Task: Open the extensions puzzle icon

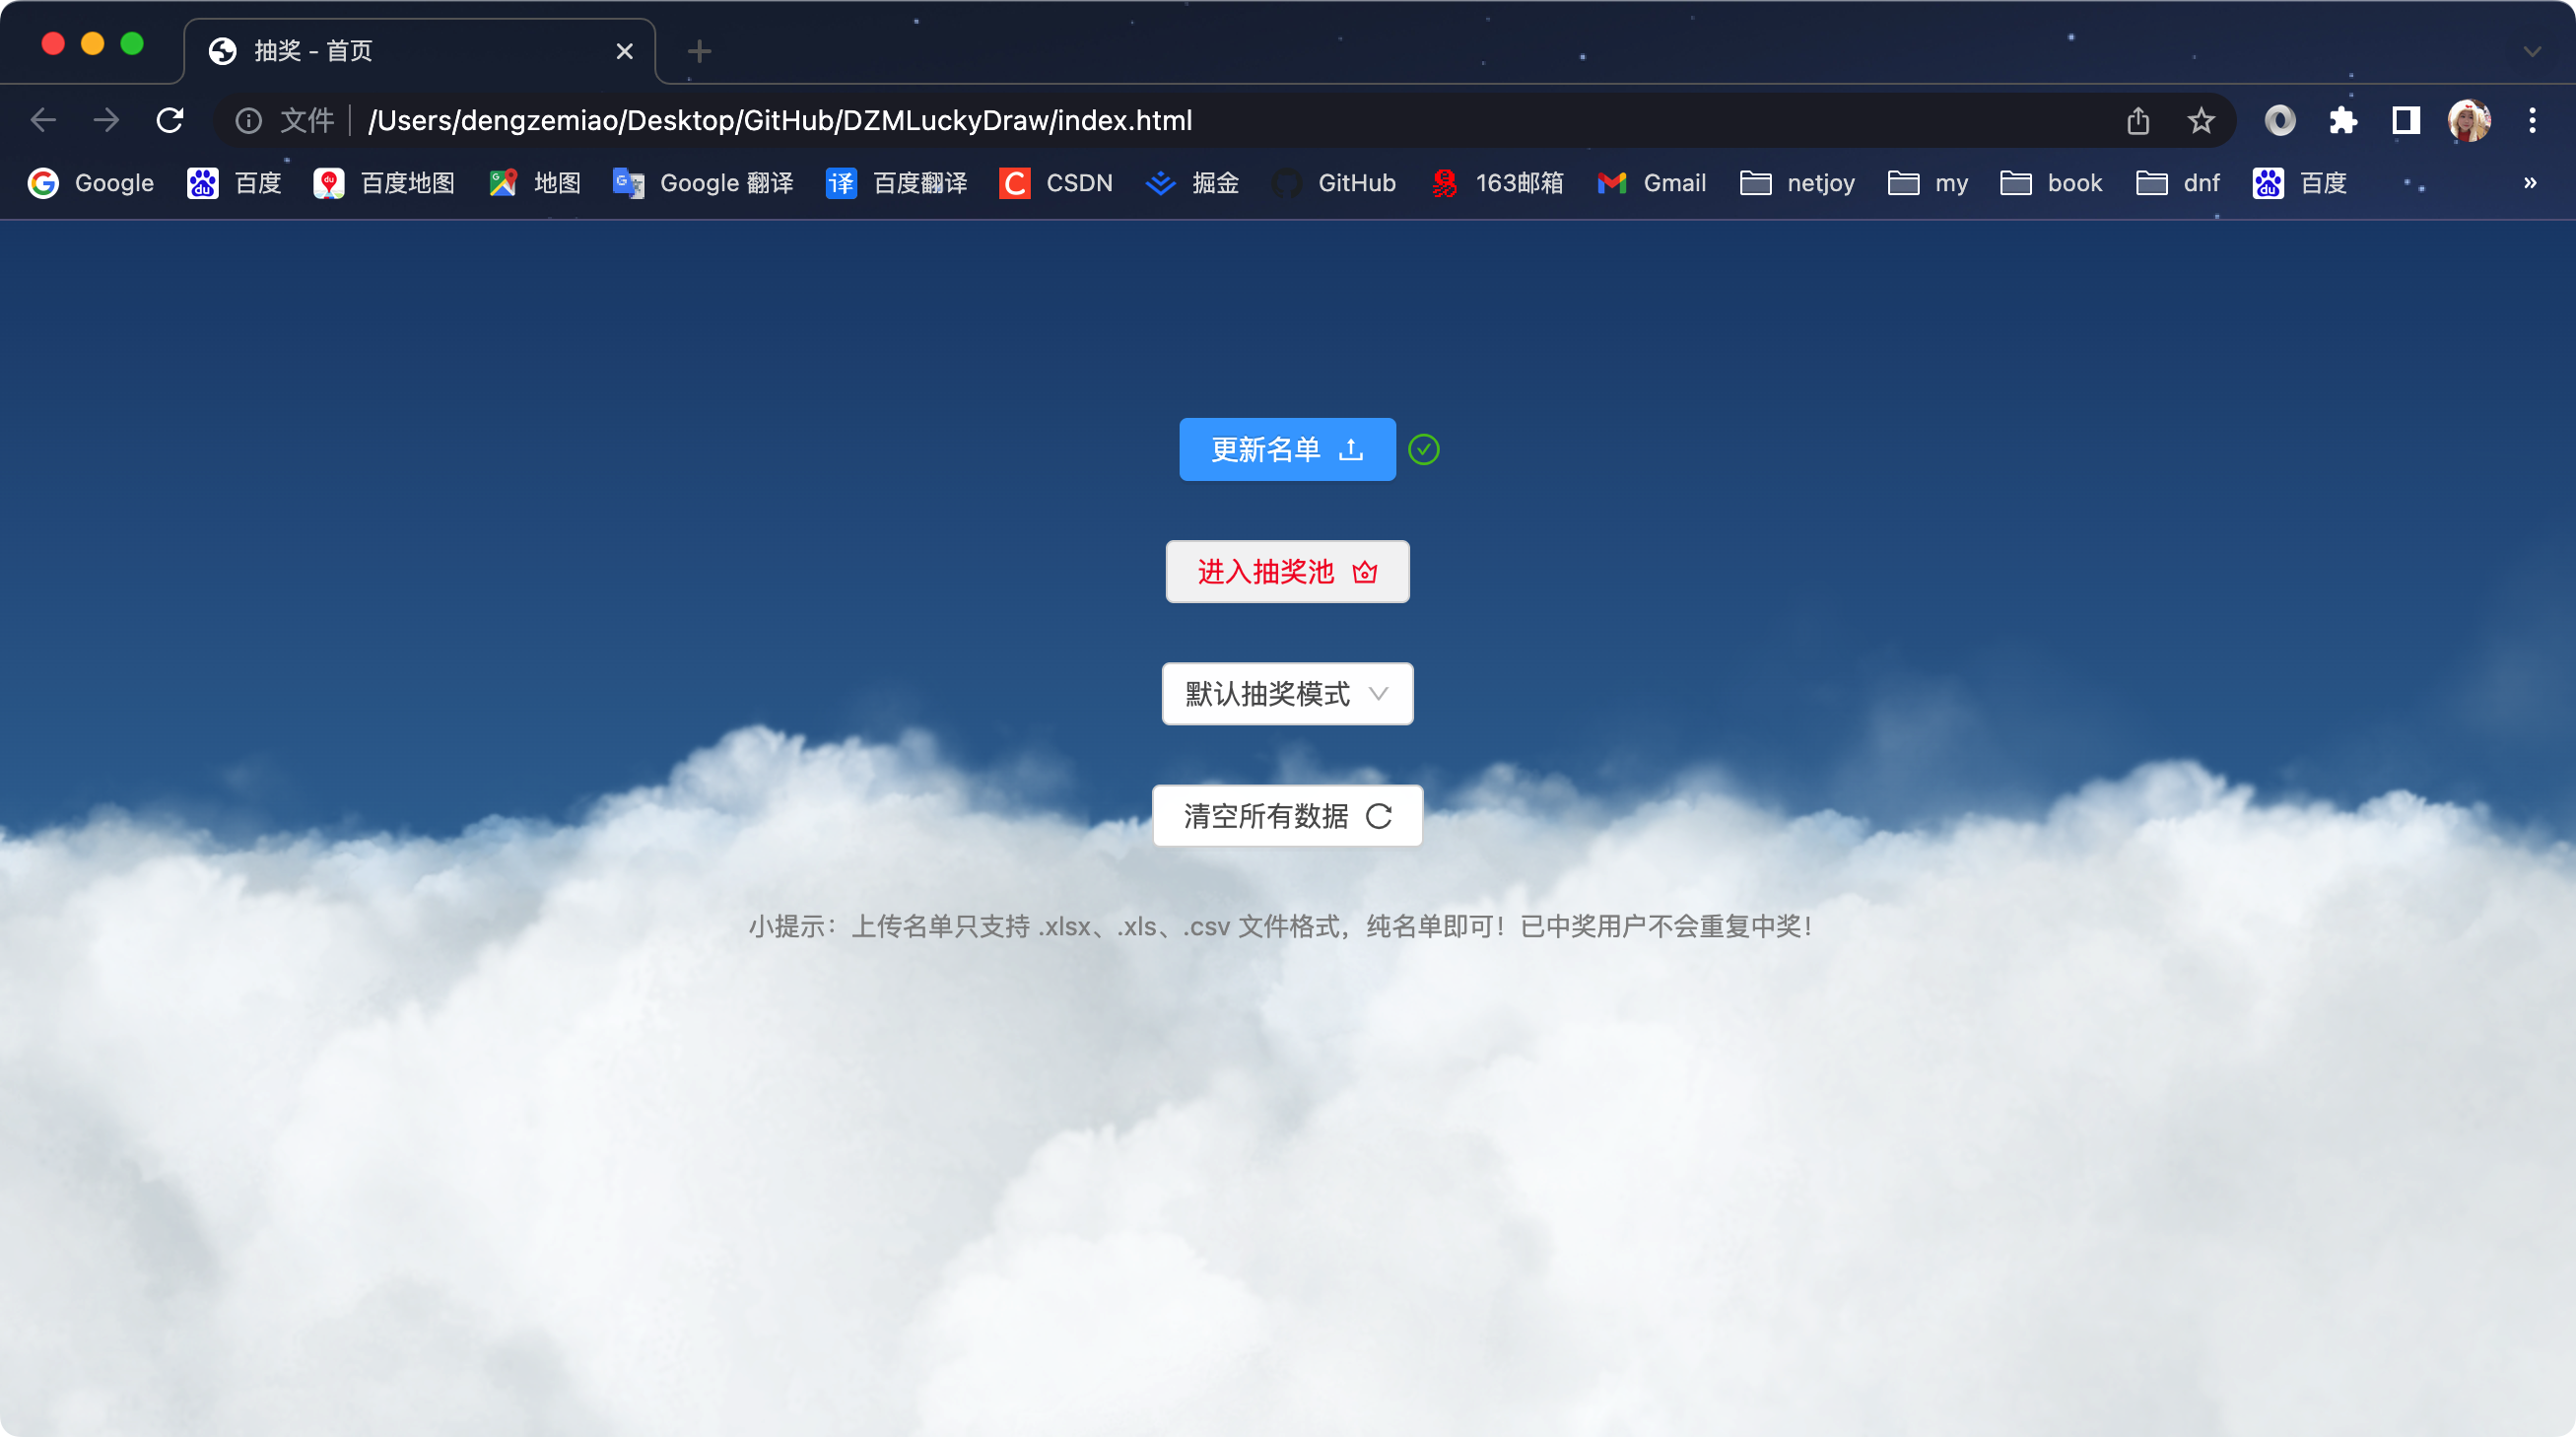Action: pyautogui.click(x=2343, y=121)
